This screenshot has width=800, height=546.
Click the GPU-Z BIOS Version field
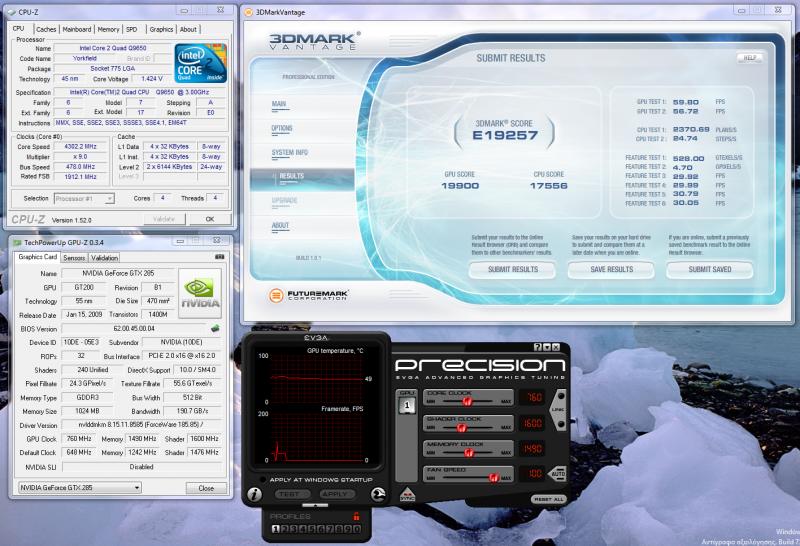coord(135,329)
